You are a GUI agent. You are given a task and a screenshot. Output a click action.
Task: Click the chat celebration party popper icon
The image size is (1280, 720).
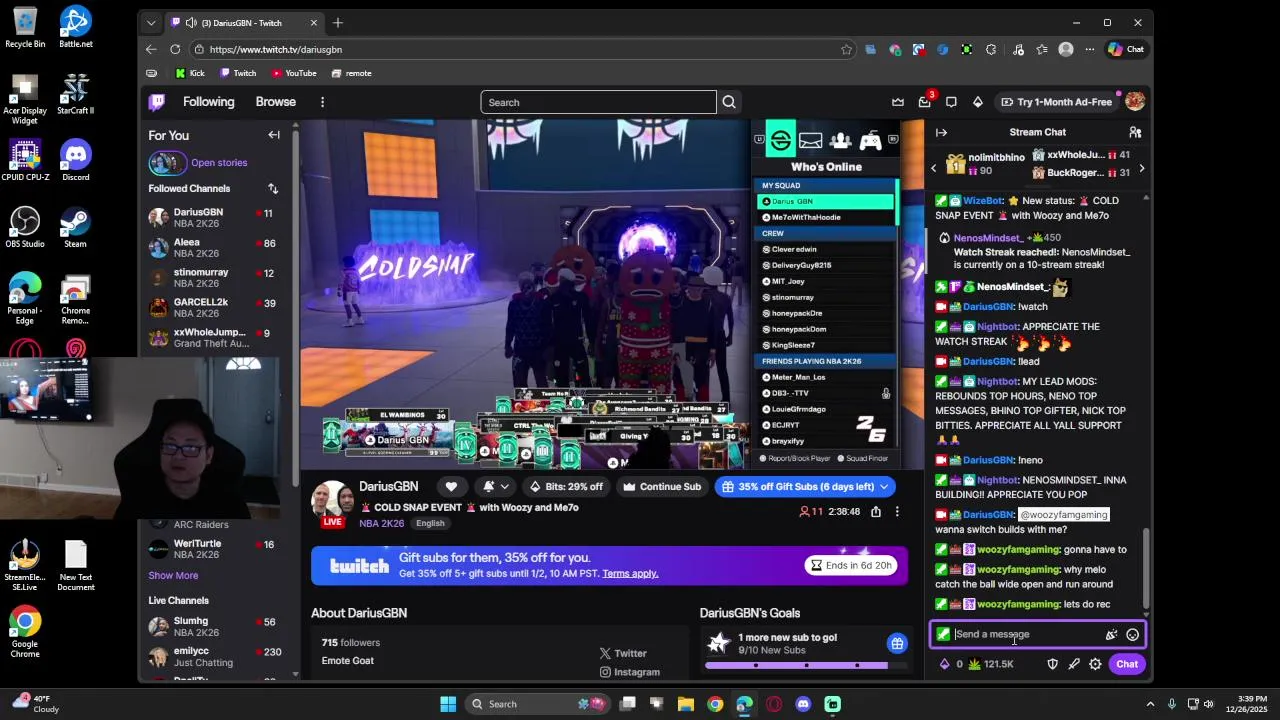pos(1110,634)
